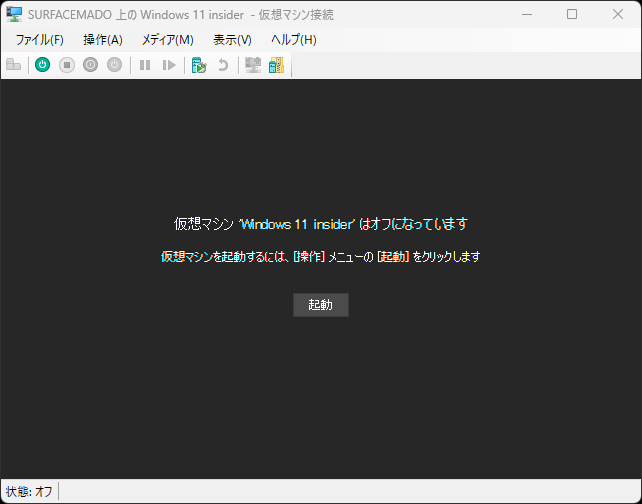Close the virtual machine connection window
The height and width of the screenshot is (504, 642).
coord(618,14)
